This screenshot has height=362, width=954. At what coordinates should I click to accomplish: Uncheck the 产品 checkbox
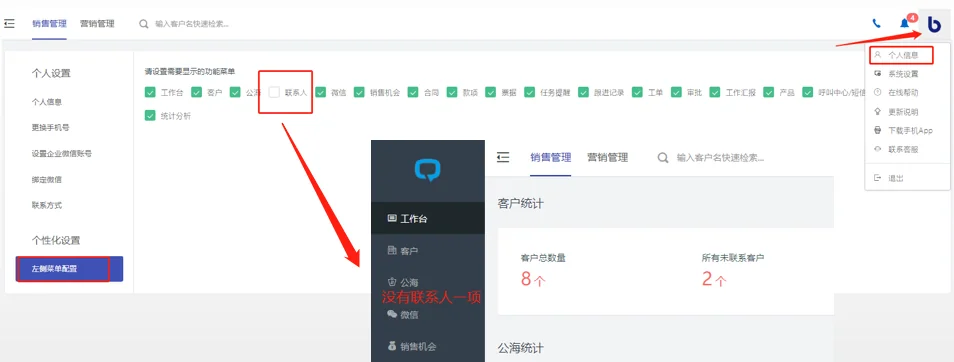(x=769, y=92)
